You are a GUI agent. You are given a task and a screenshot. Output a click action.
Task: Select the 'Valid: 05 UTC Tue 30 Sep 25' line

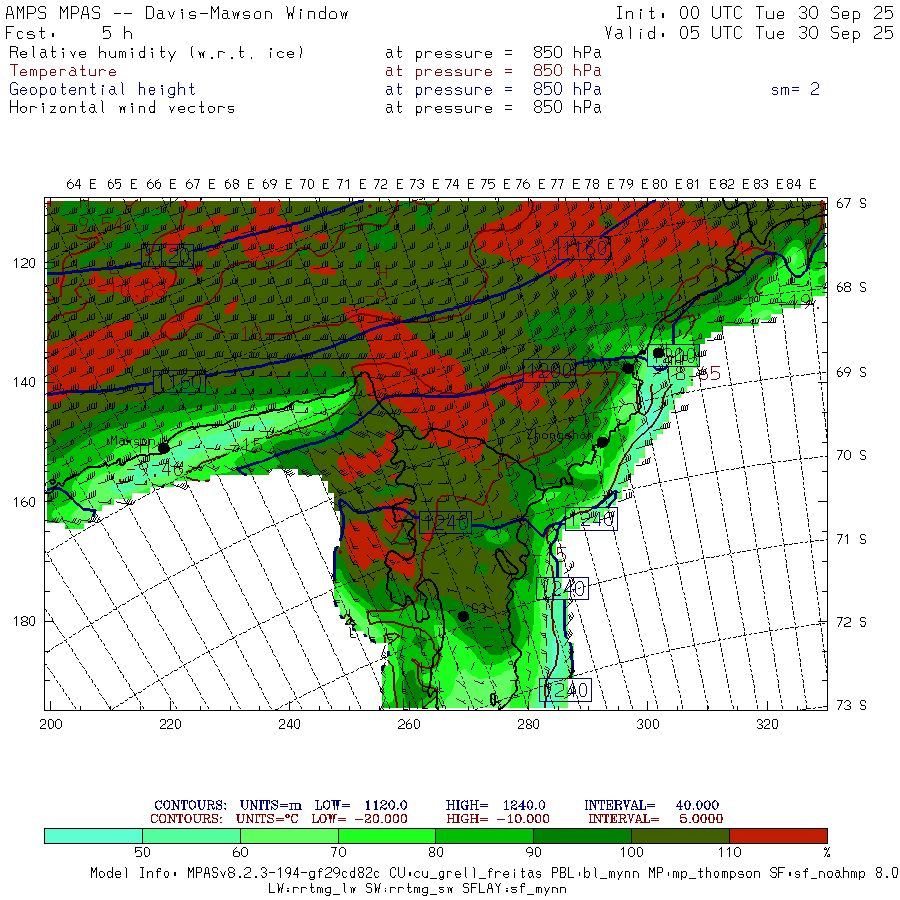coord(749,33)
